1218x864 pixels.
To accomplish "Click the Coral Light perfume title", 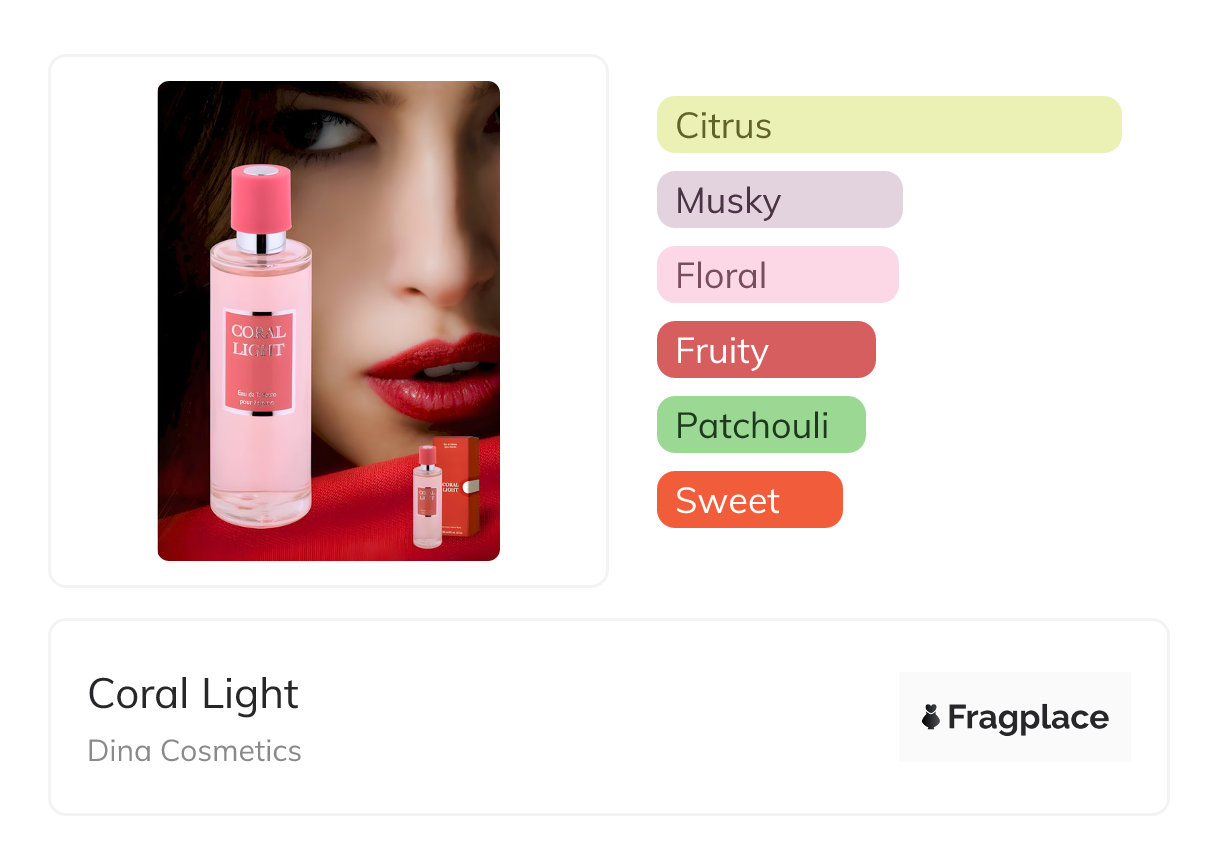I will coord(193,694).
